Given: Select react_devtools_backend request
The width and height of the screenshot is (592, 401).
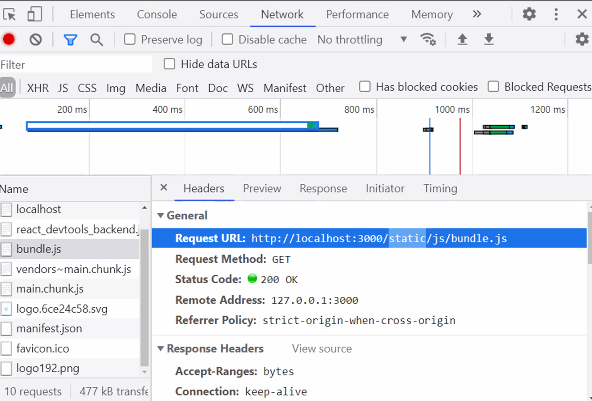Looking at the screenshot, I should tap(70, 229).
